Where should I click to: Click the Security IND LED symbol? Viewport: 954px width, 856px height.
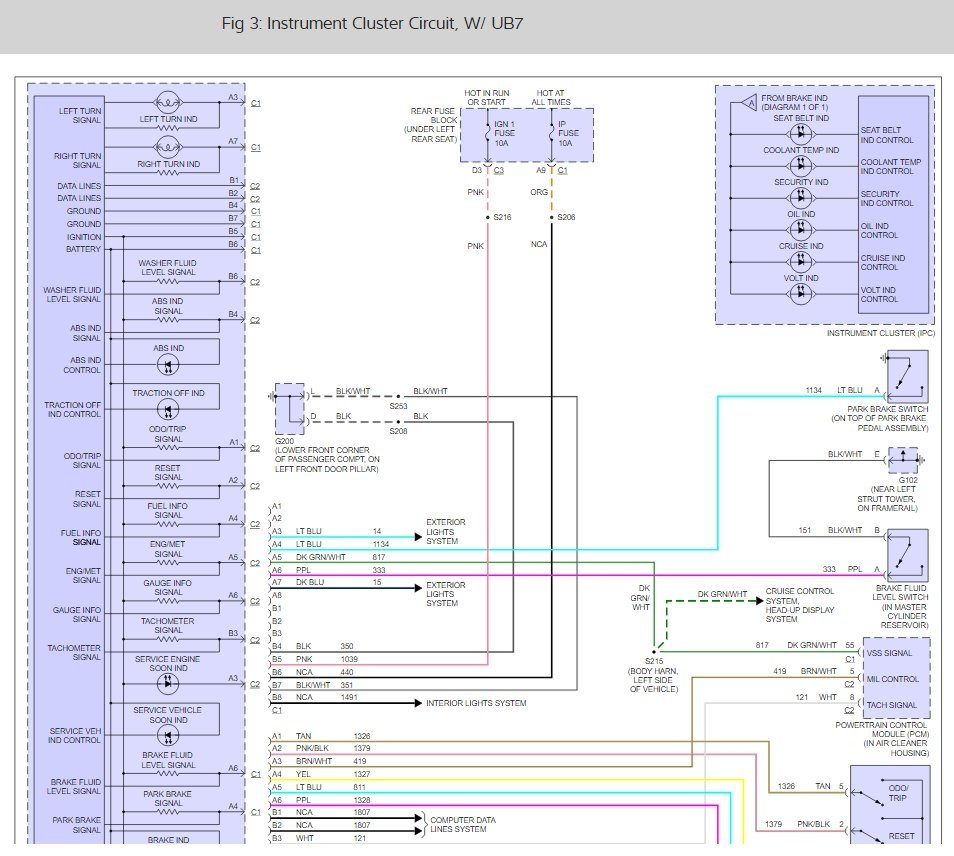pyautogui.click(x=801, y=197)
